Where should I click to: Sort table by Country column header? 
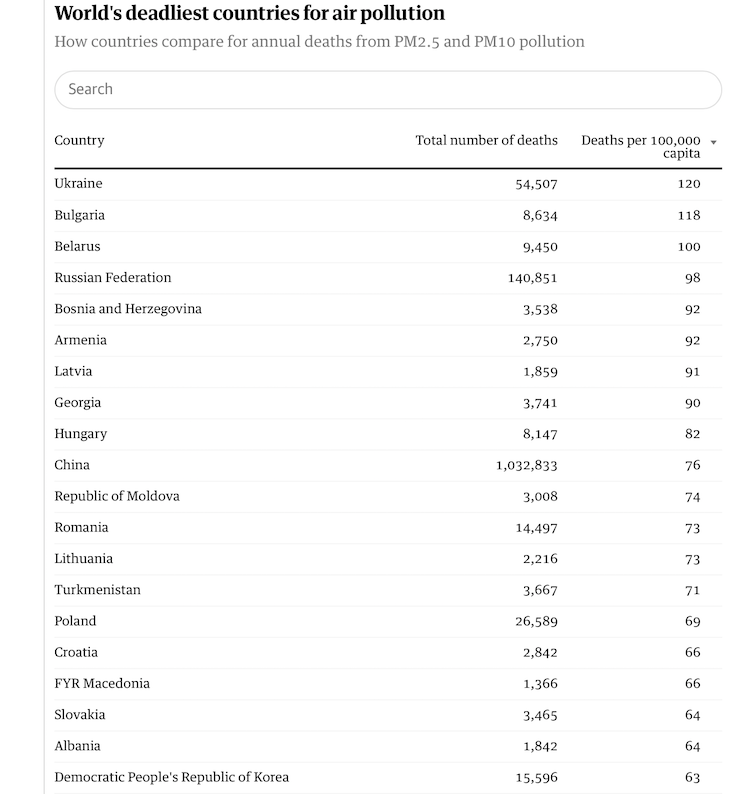[80, 140]
